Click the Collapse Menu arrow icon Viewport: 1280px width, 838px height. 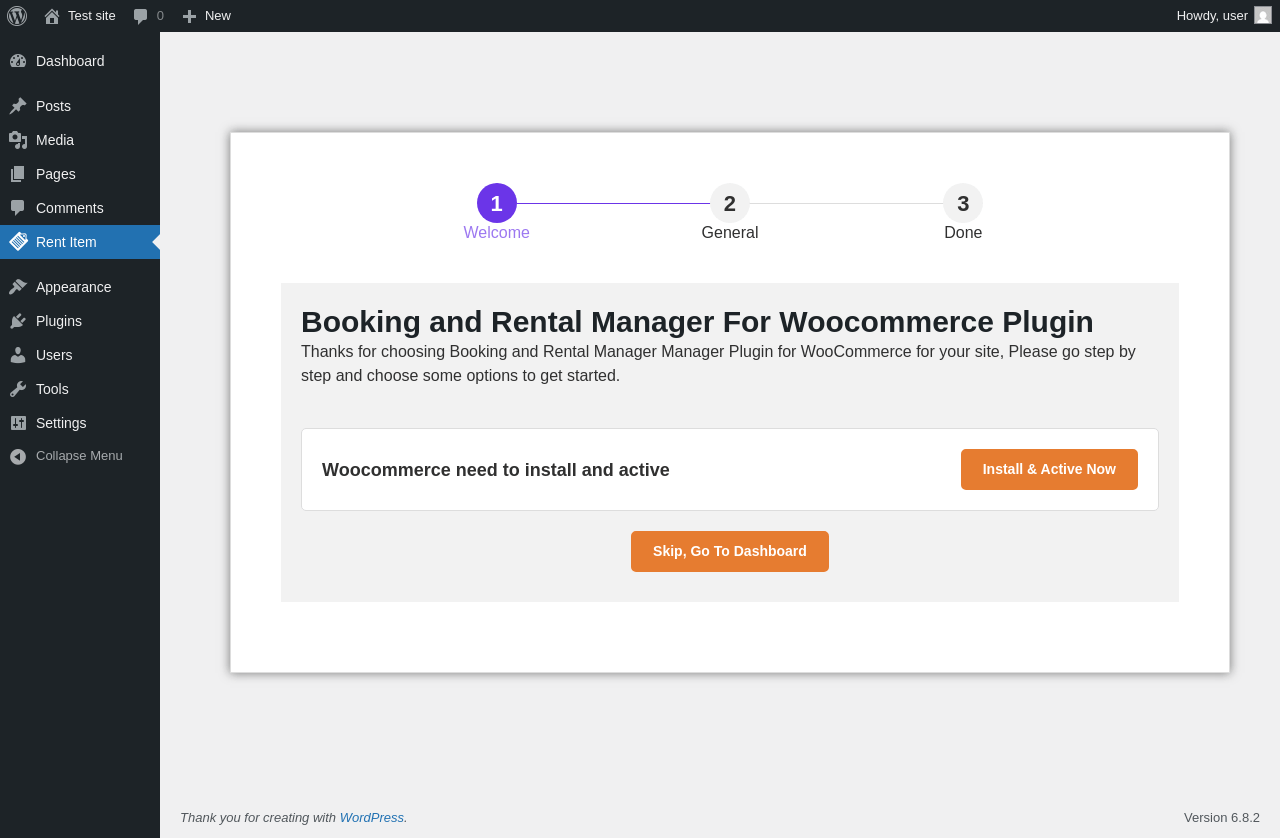coord(18,456)
